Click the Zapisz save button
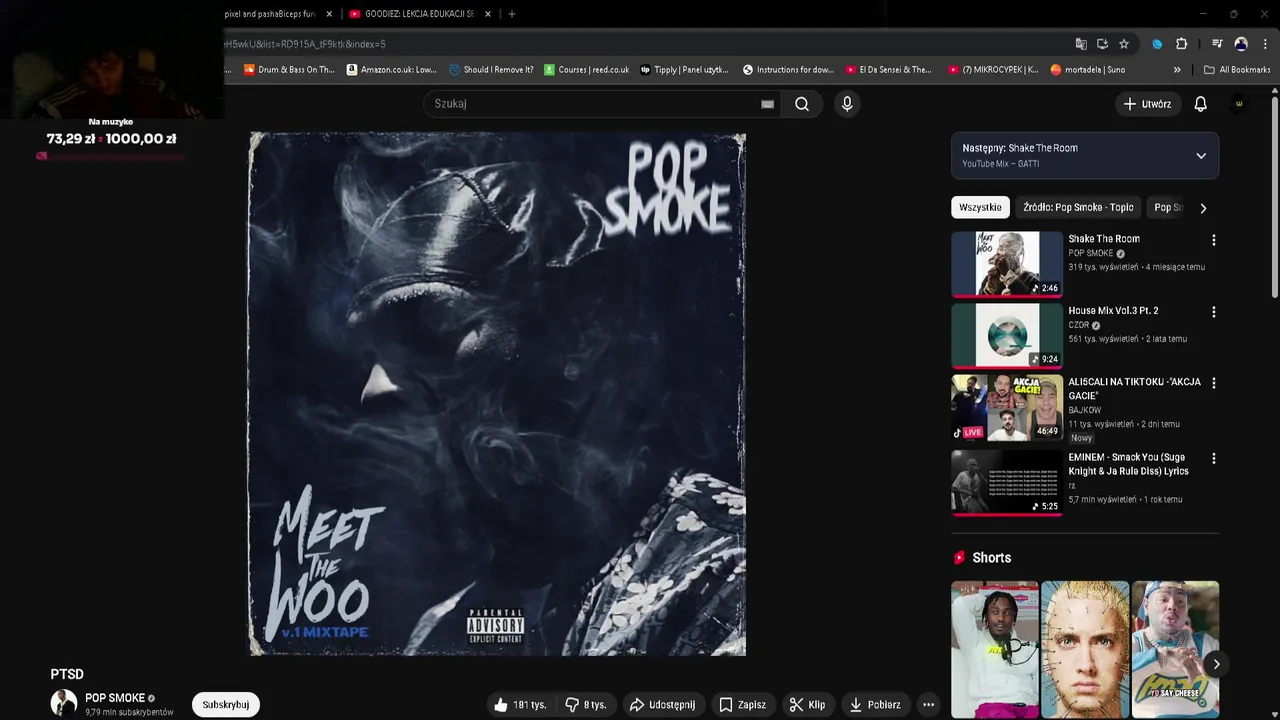Viewport: 1280px width, 720px height. tap(742, 705)
